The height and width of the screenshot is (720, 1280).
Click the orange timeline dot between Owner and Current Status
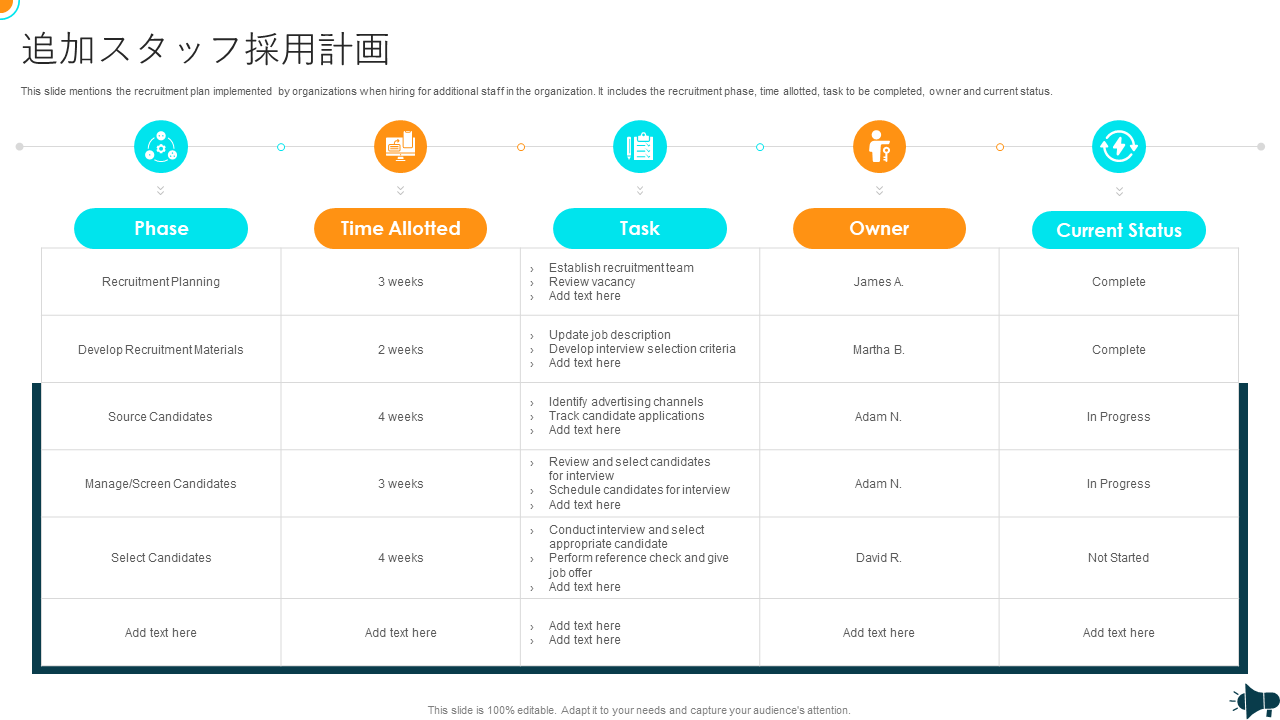[x=1000, y=147]
